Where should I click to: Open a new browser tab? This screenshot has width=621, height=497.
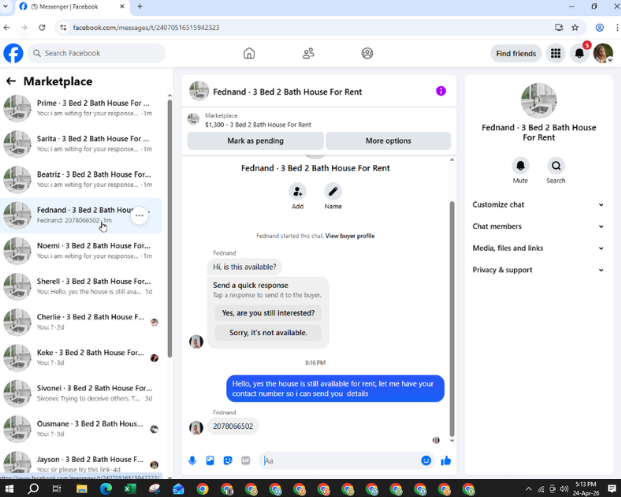[140, 6]
